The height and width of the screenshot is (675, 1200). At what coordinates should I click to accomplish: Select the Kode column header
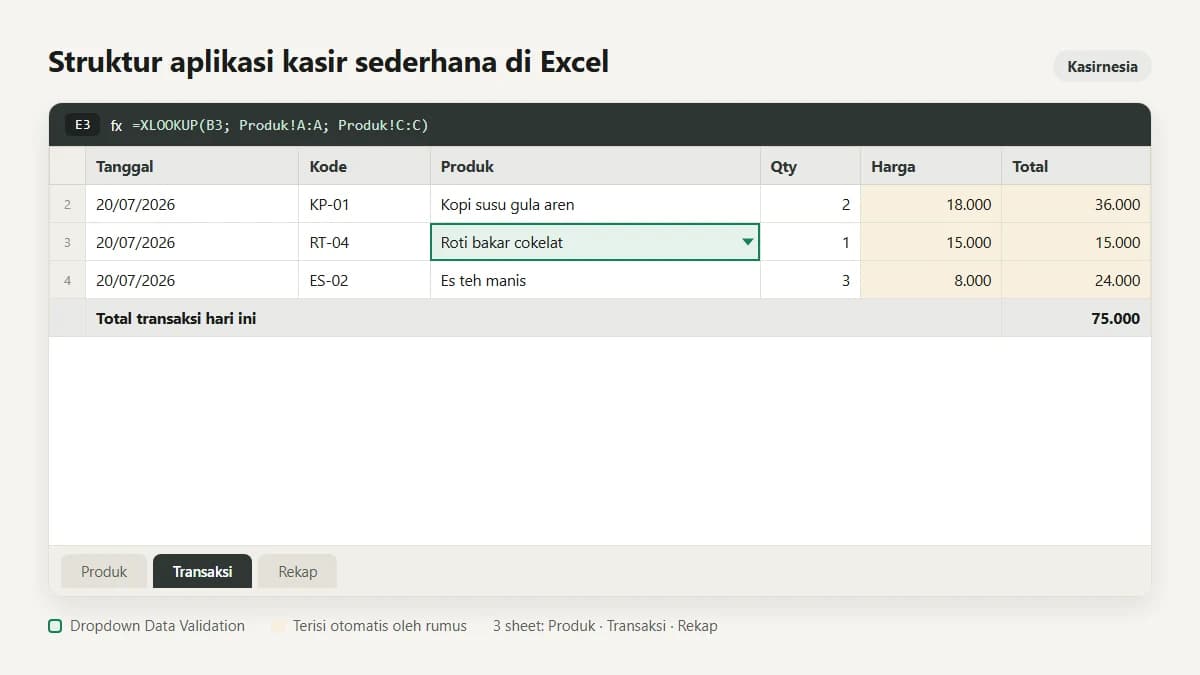(365, 166)
